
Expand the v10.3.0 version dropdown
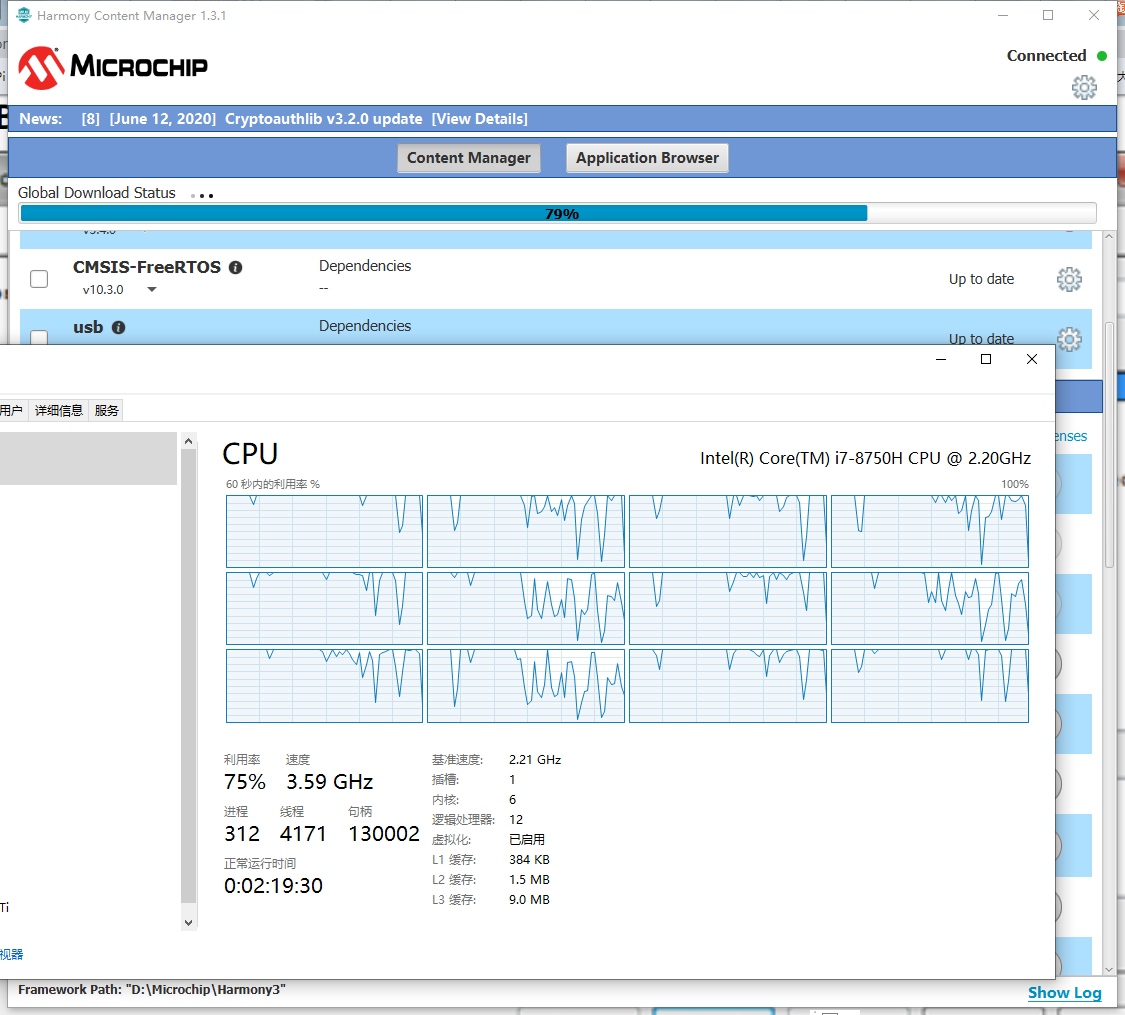151,290
